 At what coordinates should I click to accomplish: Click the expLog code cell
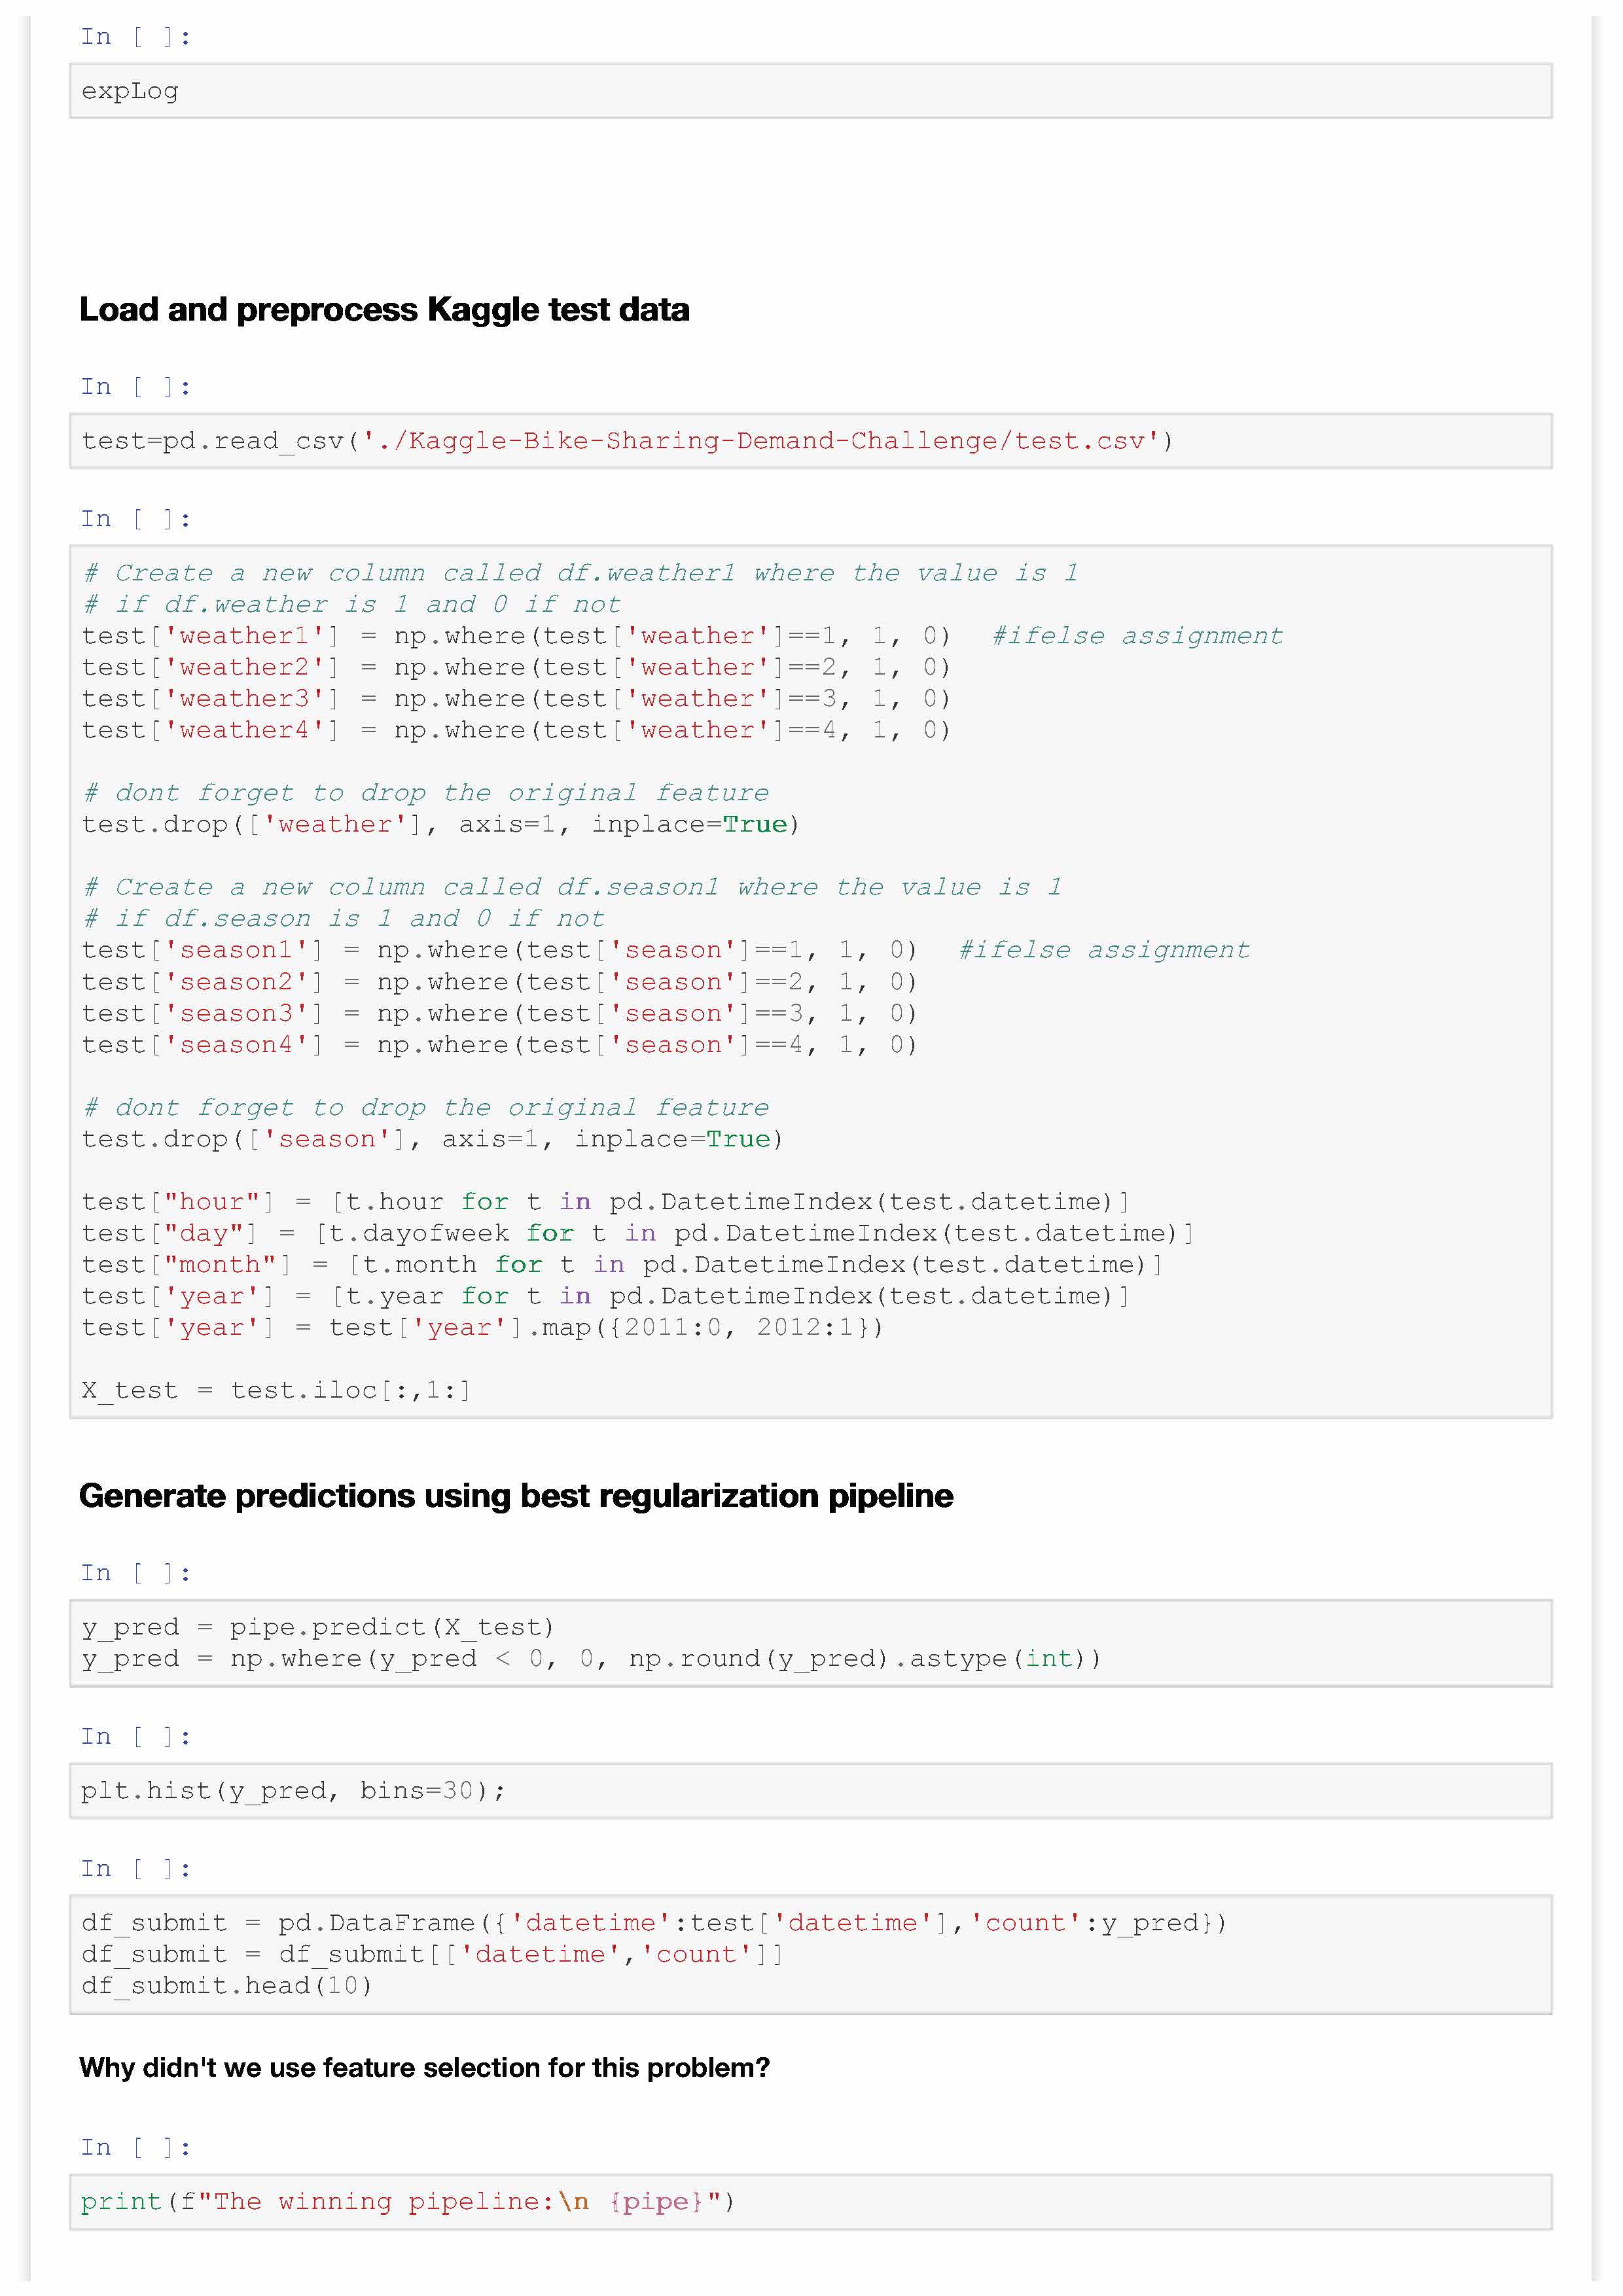810,91
